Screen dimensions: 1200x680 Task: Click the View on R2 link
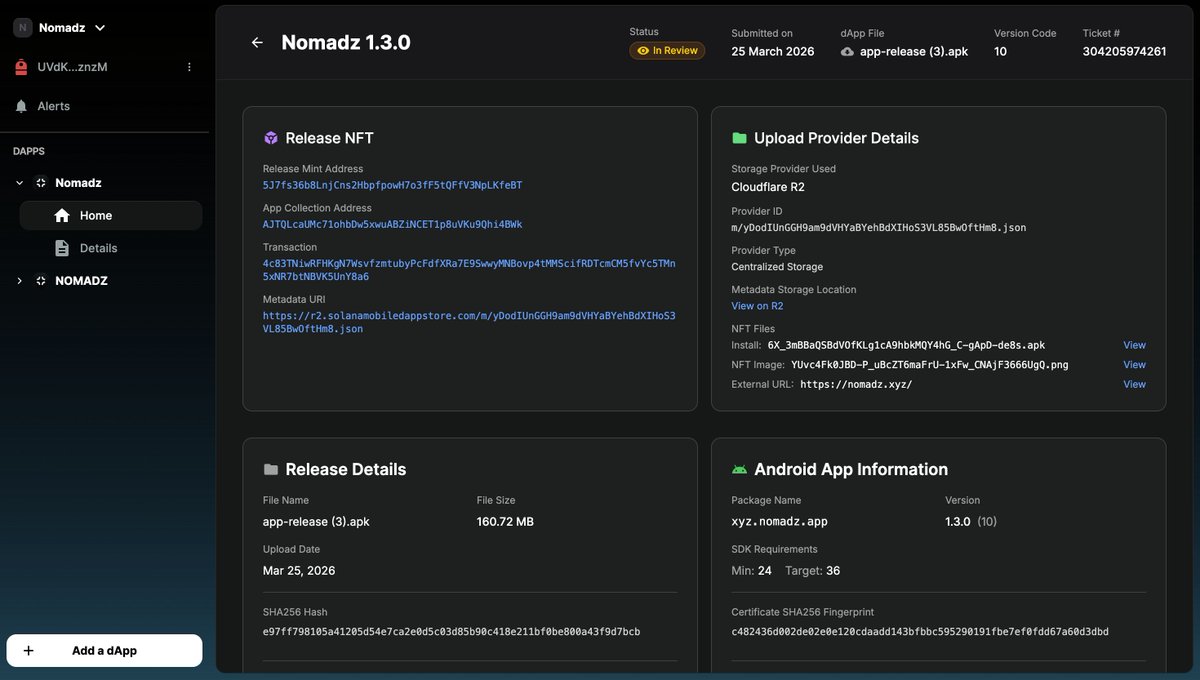[757, 306]
